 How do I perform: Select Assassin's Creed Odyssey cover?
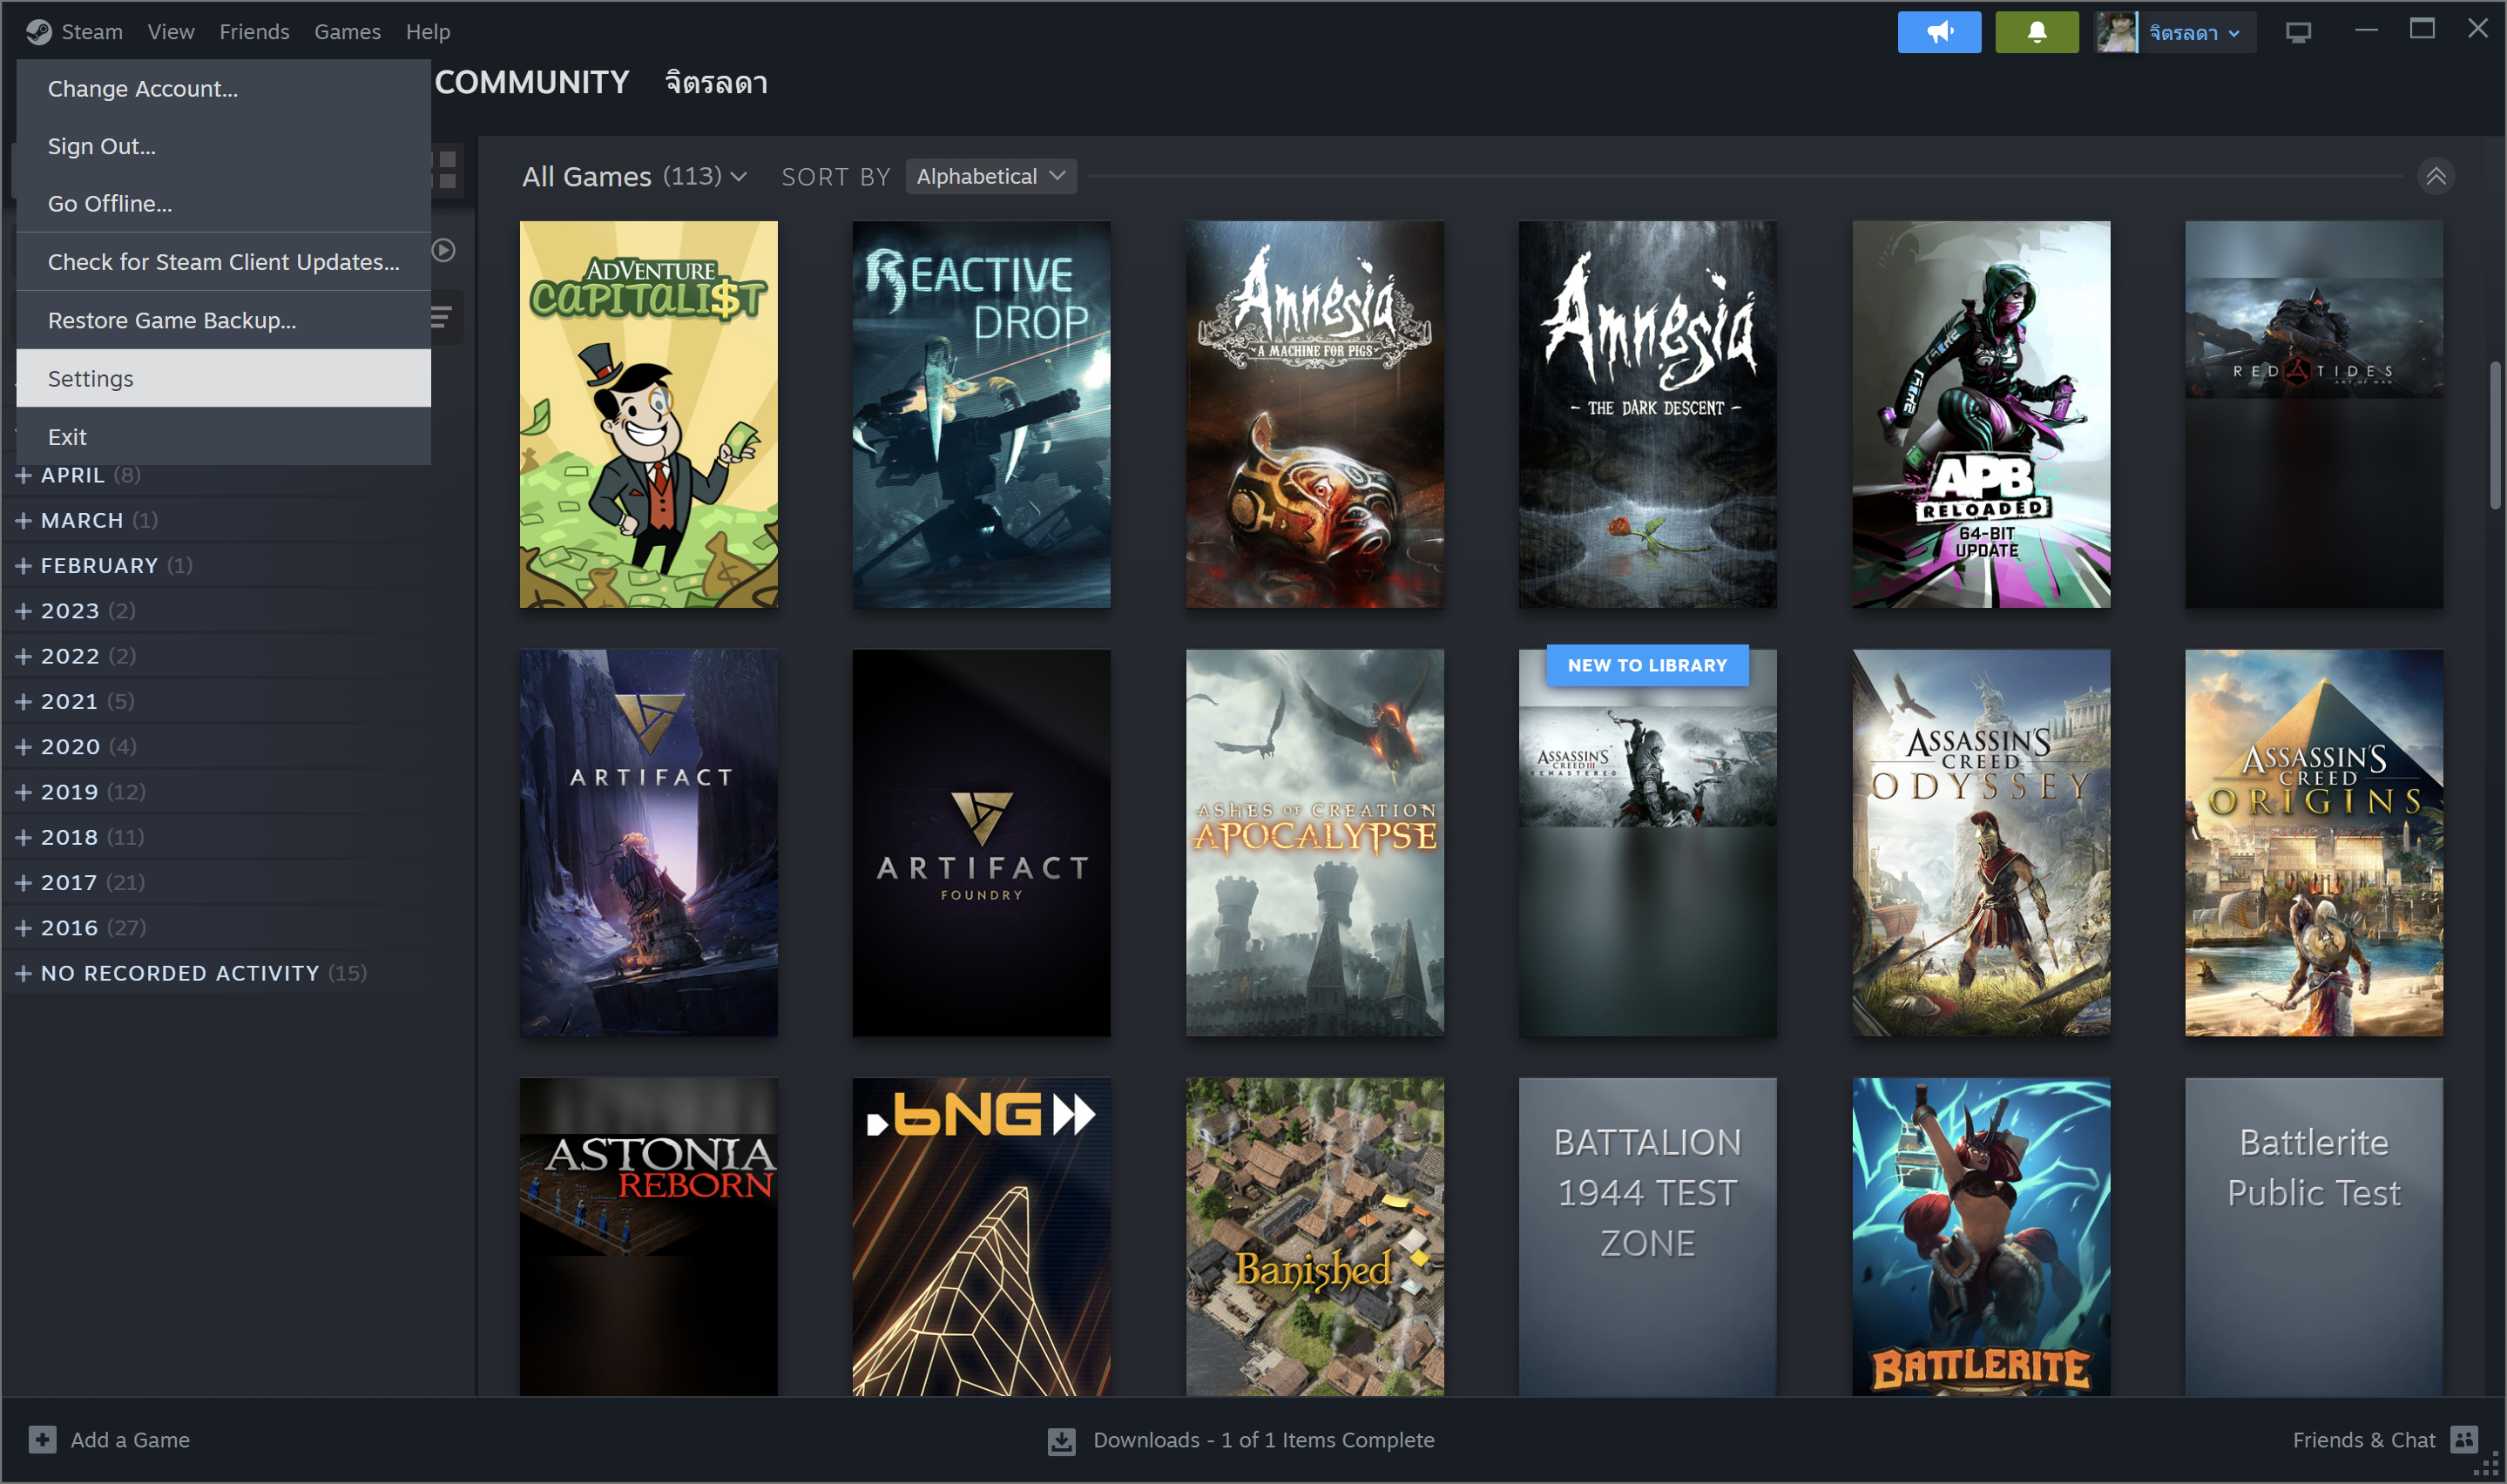pyautogui.click(x=1980, y=842)
